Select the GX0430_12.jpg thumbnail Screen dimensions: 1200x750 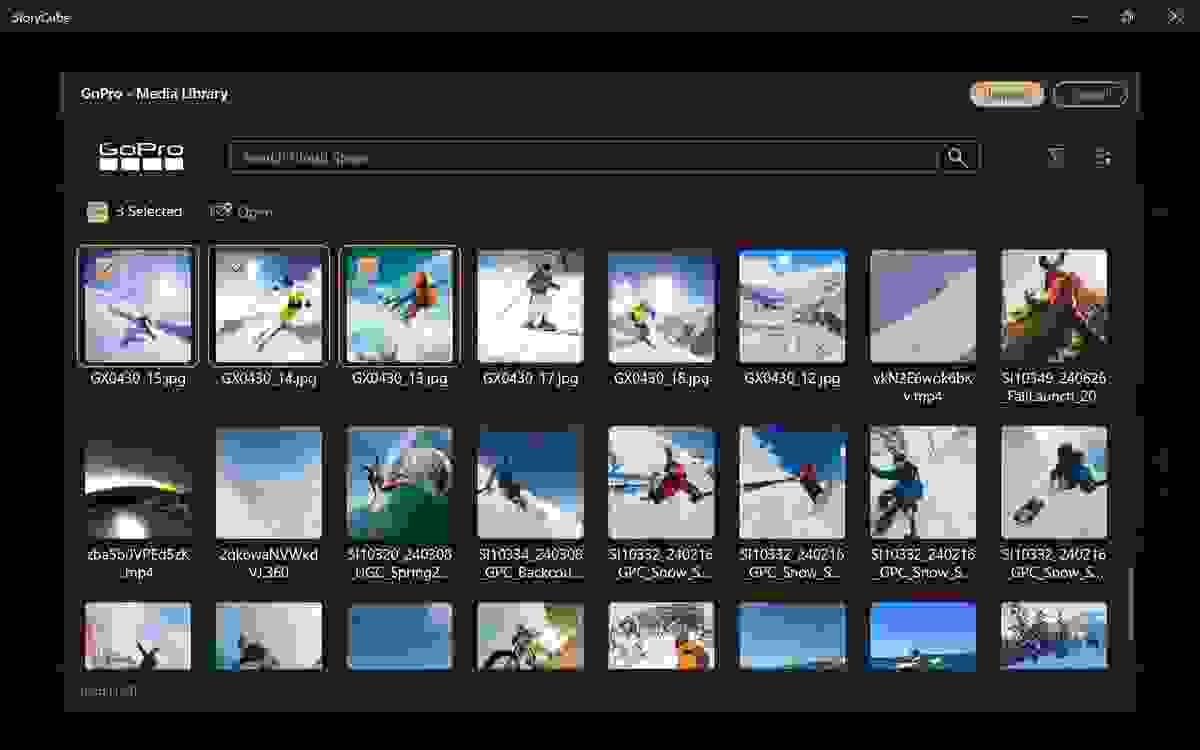[792, 306]
